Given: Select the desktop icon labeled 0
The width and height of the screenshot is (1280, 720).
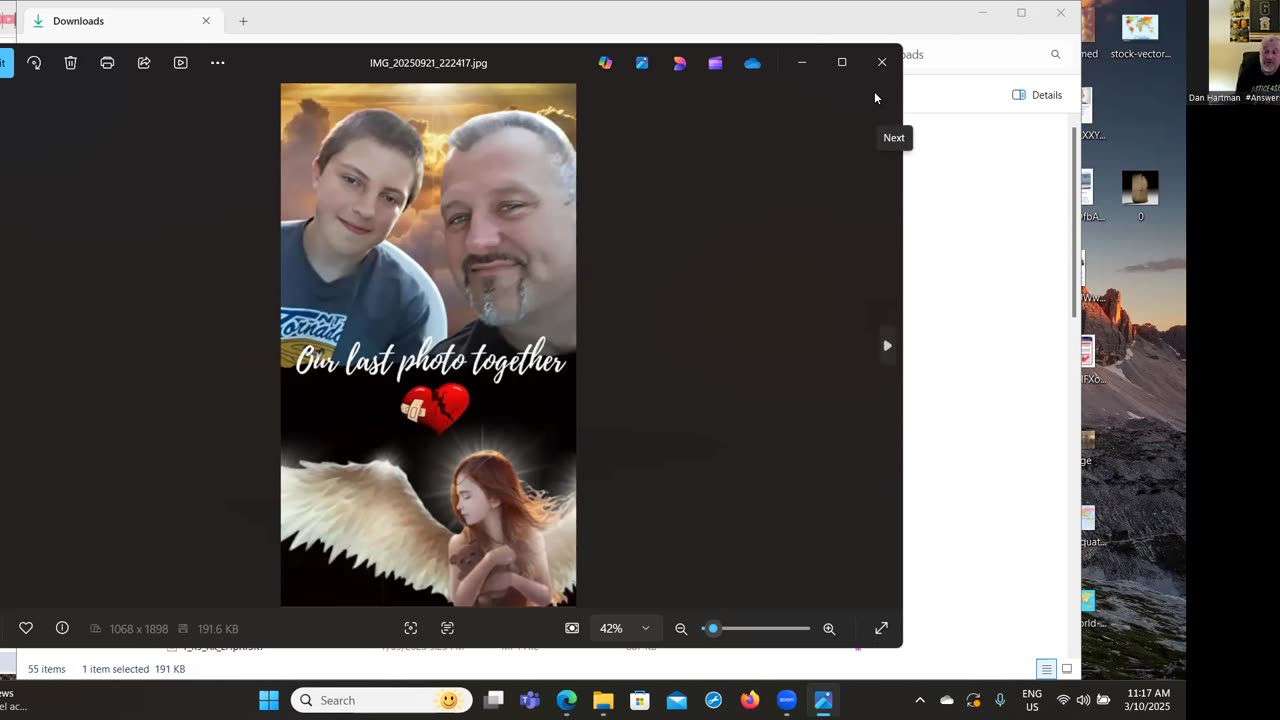Looking at the screenshot, I should click(x=1140, y=195).
